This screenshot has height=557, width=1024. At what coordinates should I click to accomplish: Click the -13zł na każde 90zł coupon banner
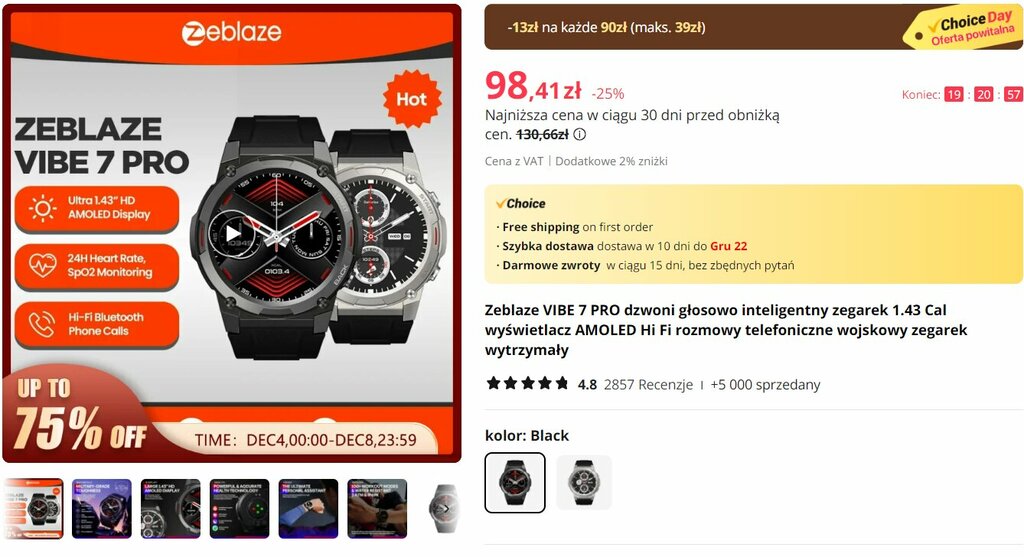[x=606, y=27]
